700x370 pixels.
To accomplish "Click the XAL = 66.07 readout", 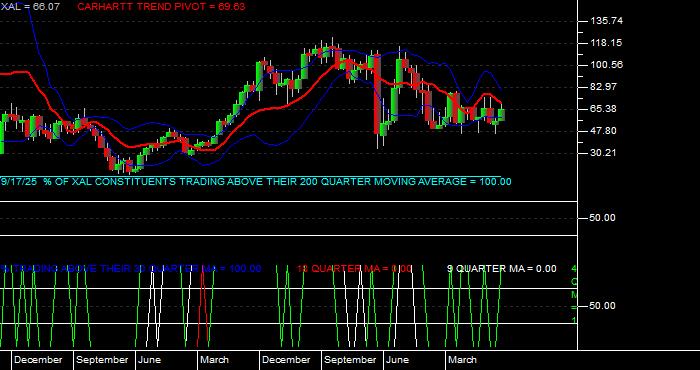I will (x=30, y=7).
